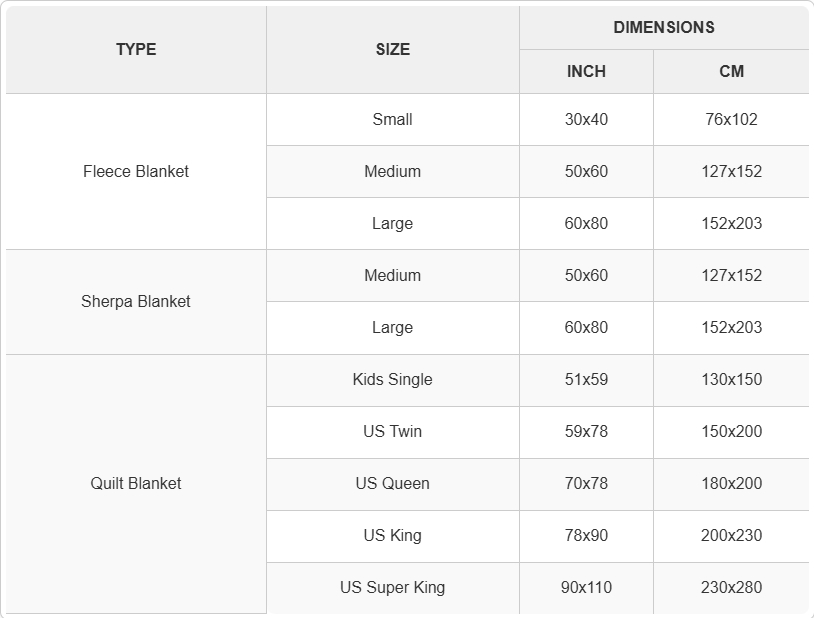The width and height of the screenshot is (814, 618).
Task: Click the 51x59 inch value
Action: [x=586, y=380]
